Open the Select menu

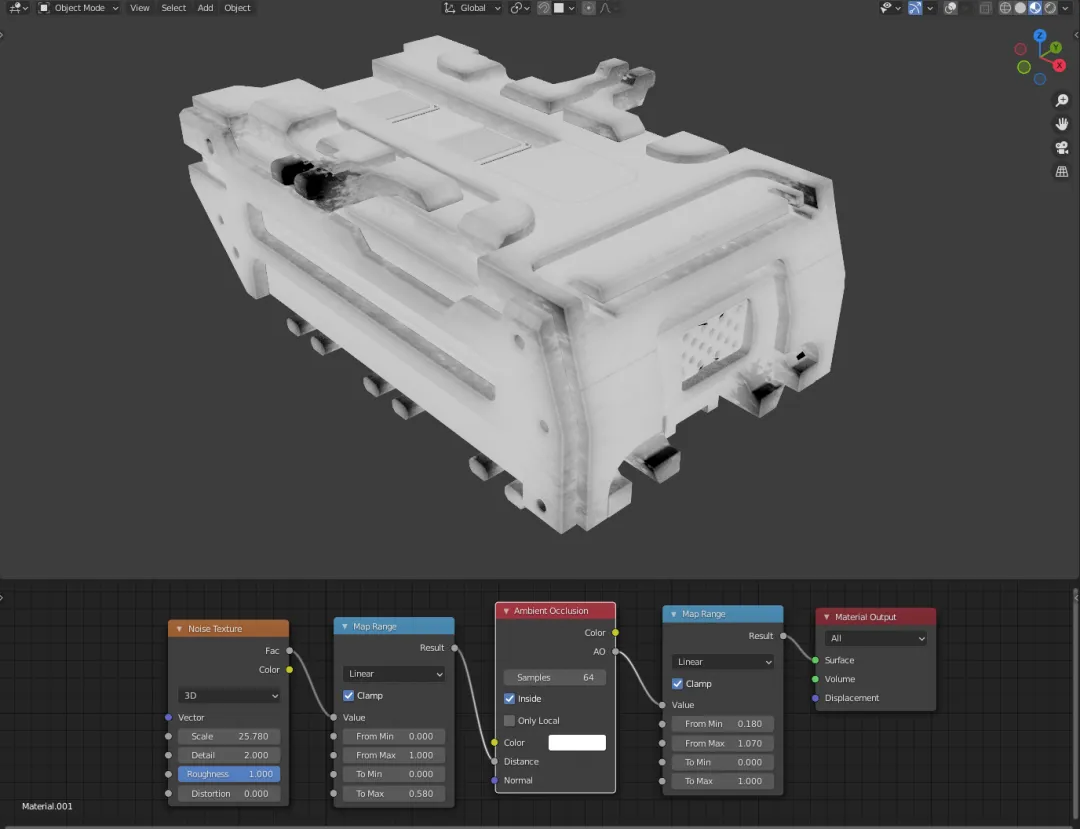coord(174,8)
